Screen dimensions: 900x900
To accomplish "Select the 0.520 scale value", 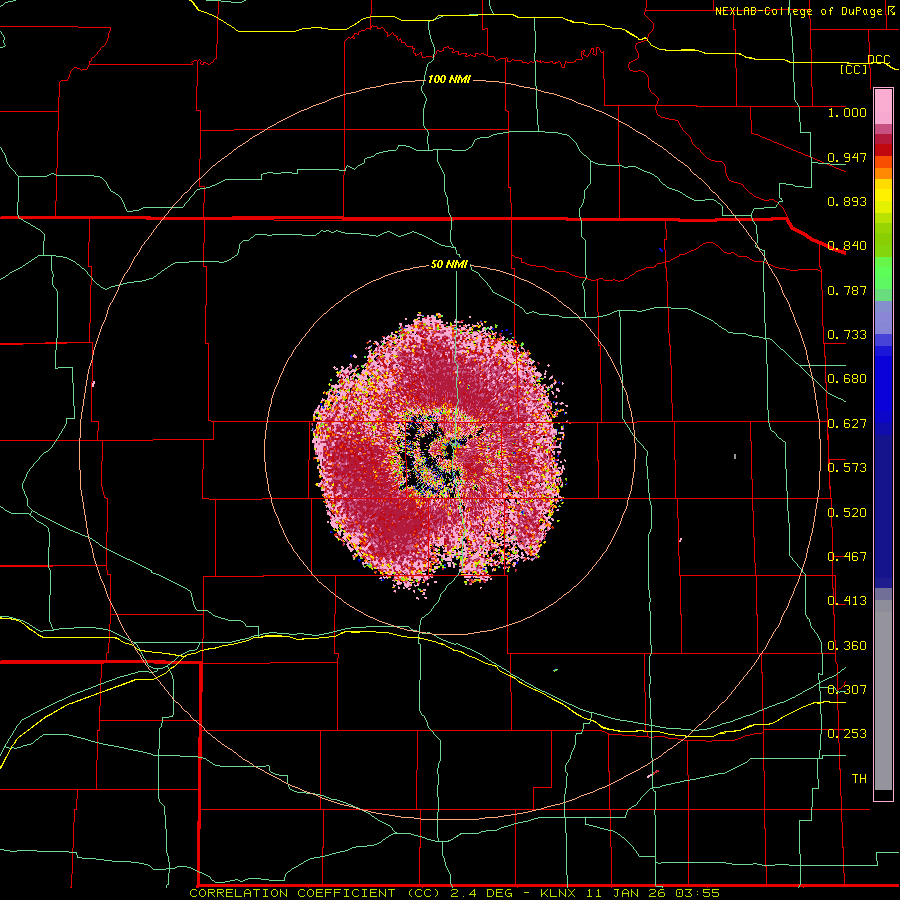I will [847, 513].
